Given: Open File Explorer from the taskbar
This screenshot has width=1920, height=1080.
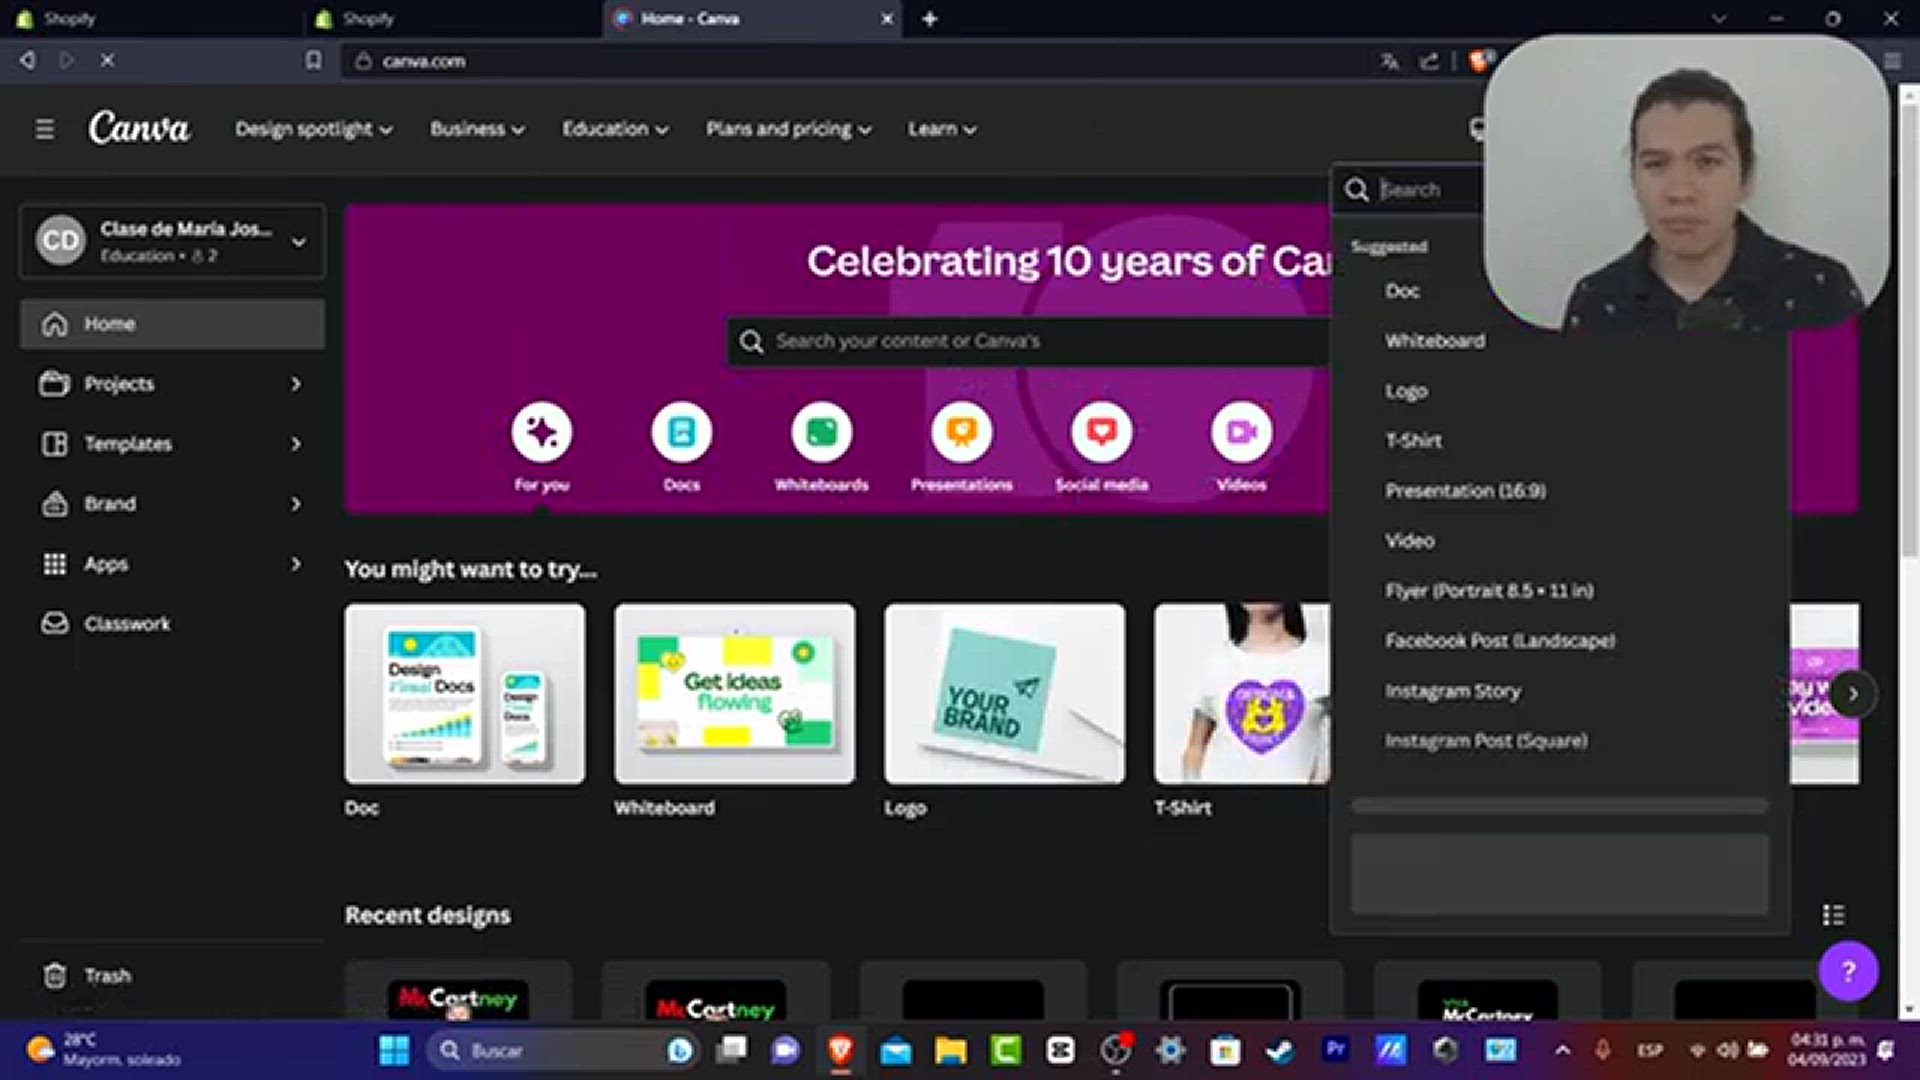Looking at the screenshot, I should click(950, 1050).
